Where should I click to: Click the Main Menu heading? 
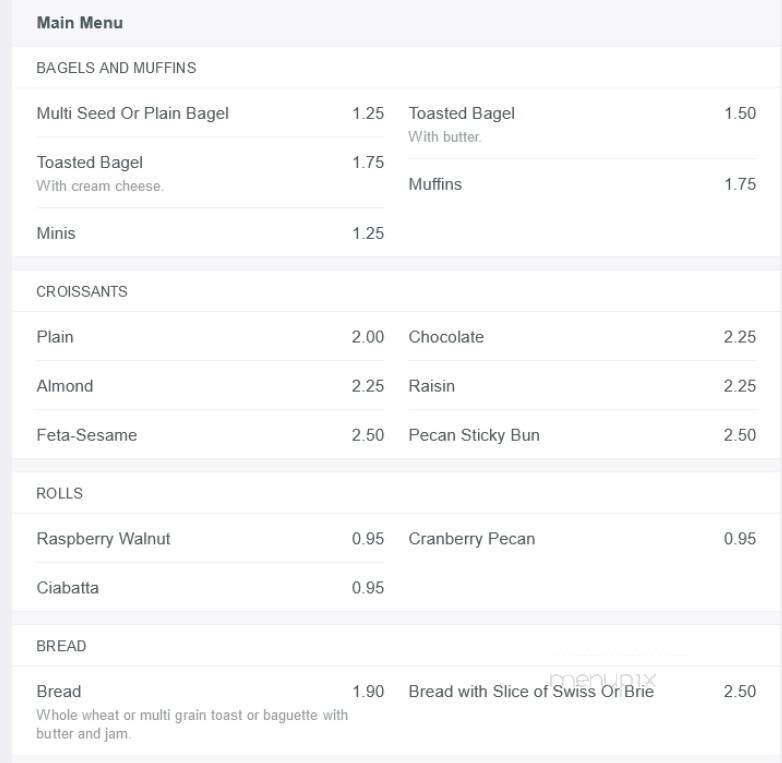click(x=80, y=23)
